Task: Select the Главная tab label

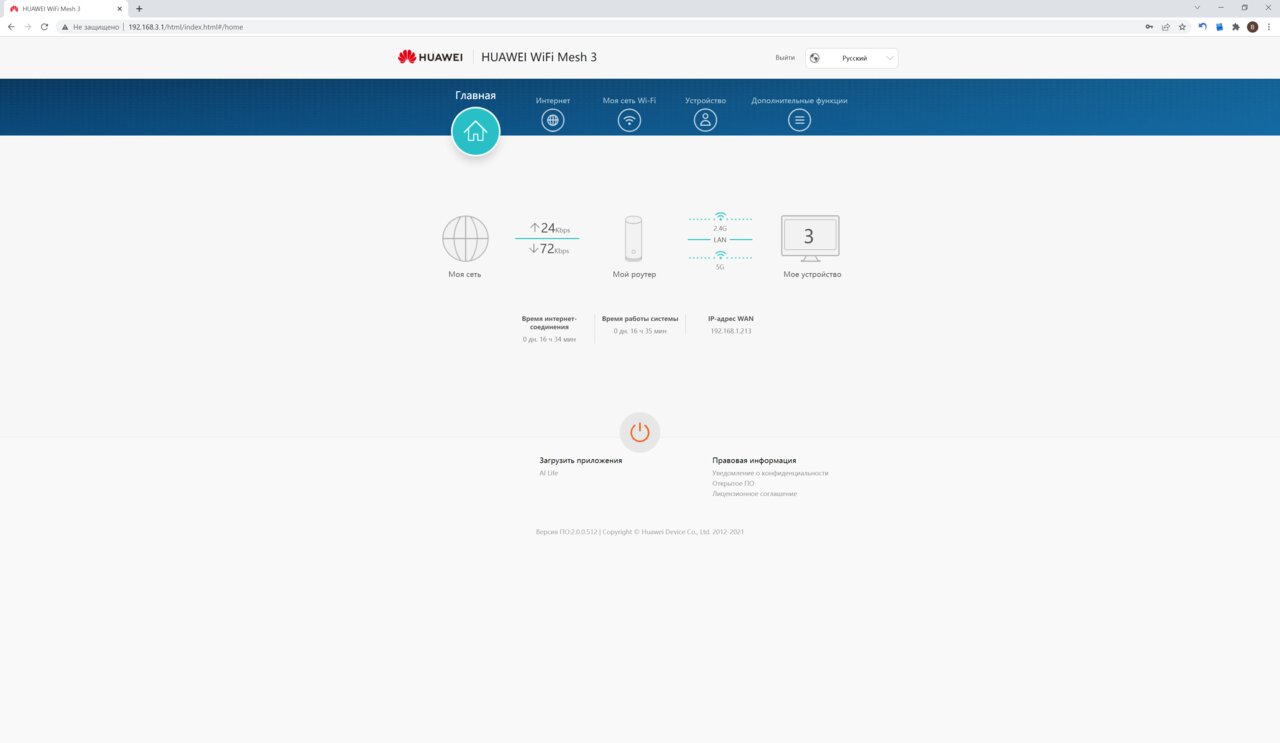Action: click(475, 96)
